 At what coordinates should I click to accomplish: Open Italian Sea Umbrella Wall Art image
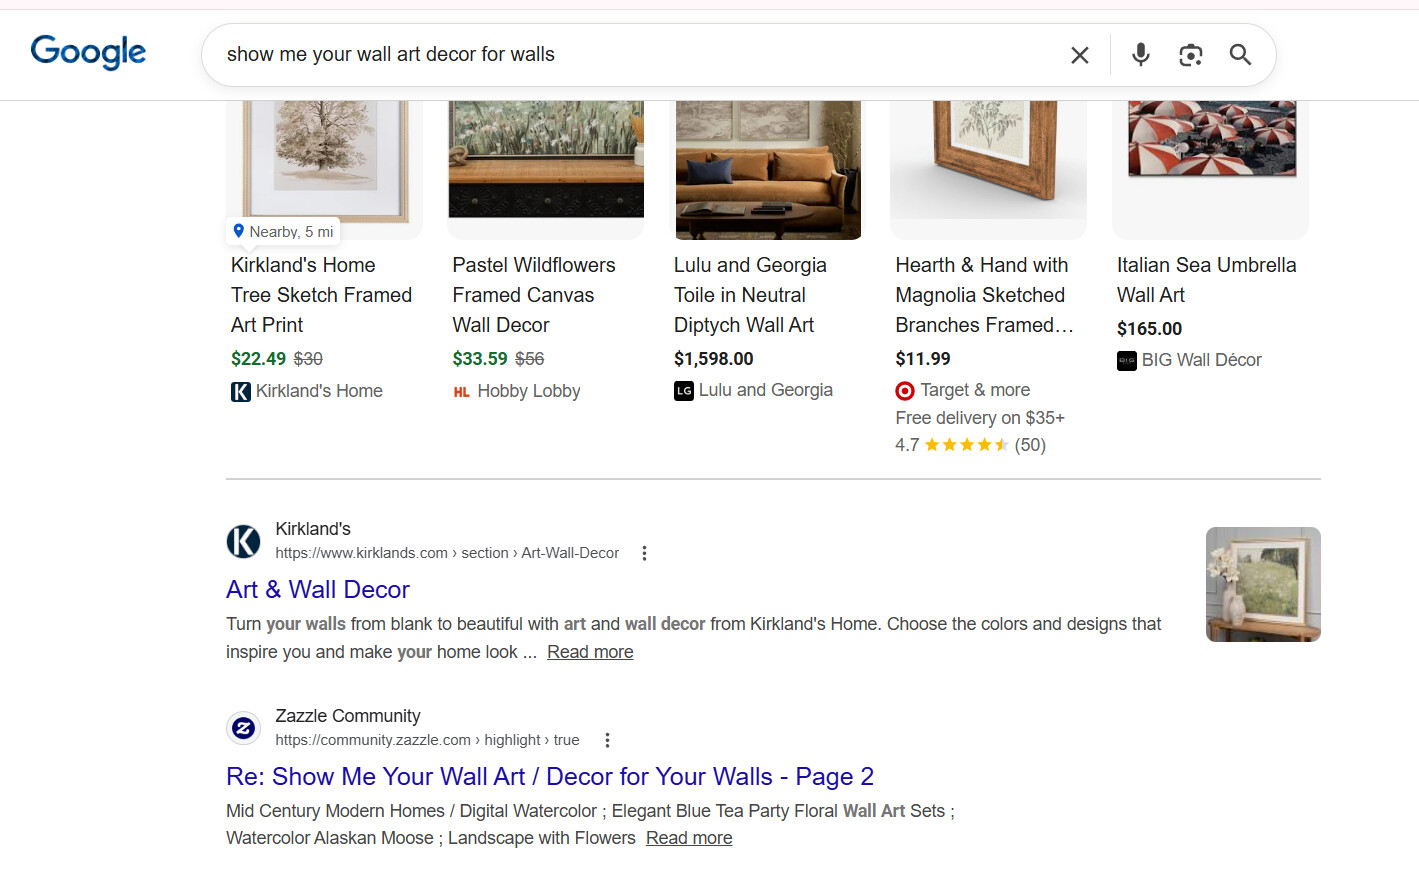point(1210,168)
